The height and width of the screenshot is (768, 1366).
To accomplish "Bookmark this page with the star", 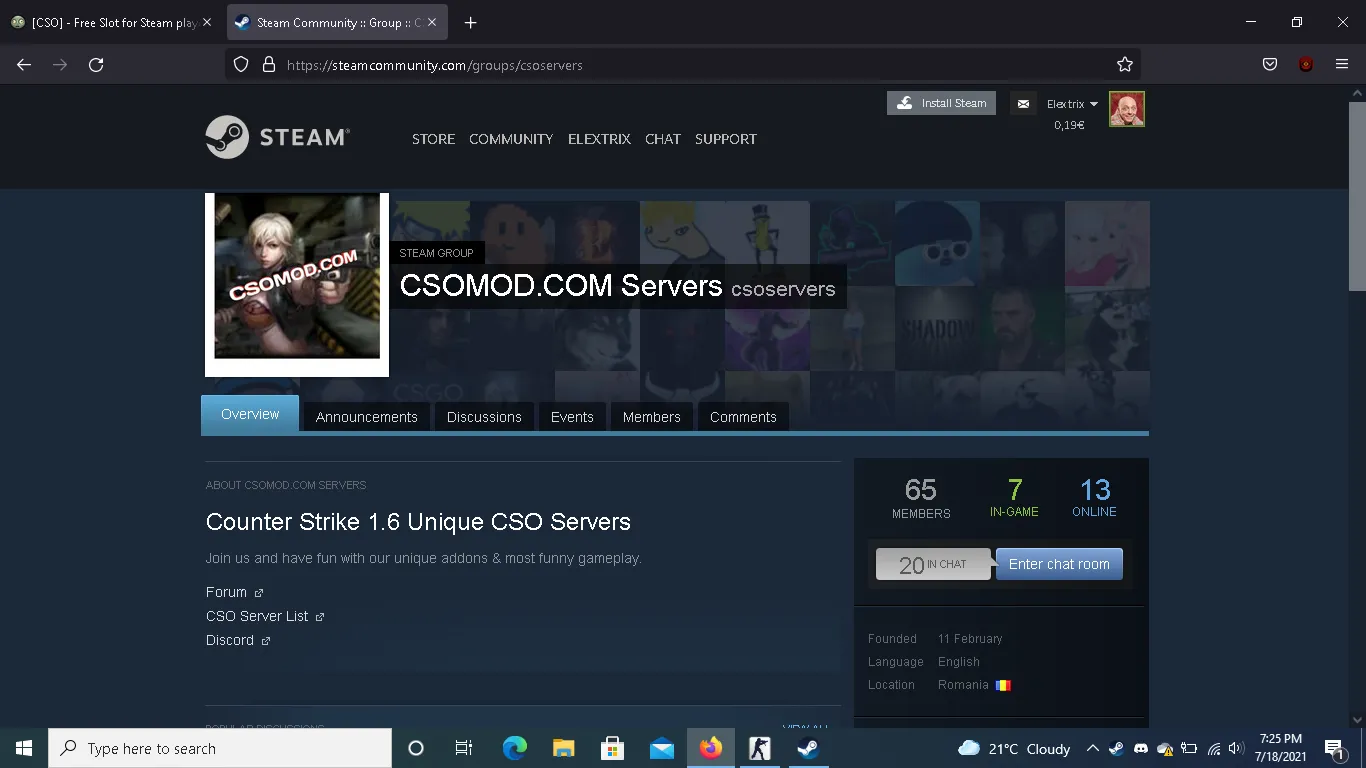I will 1125,65.
